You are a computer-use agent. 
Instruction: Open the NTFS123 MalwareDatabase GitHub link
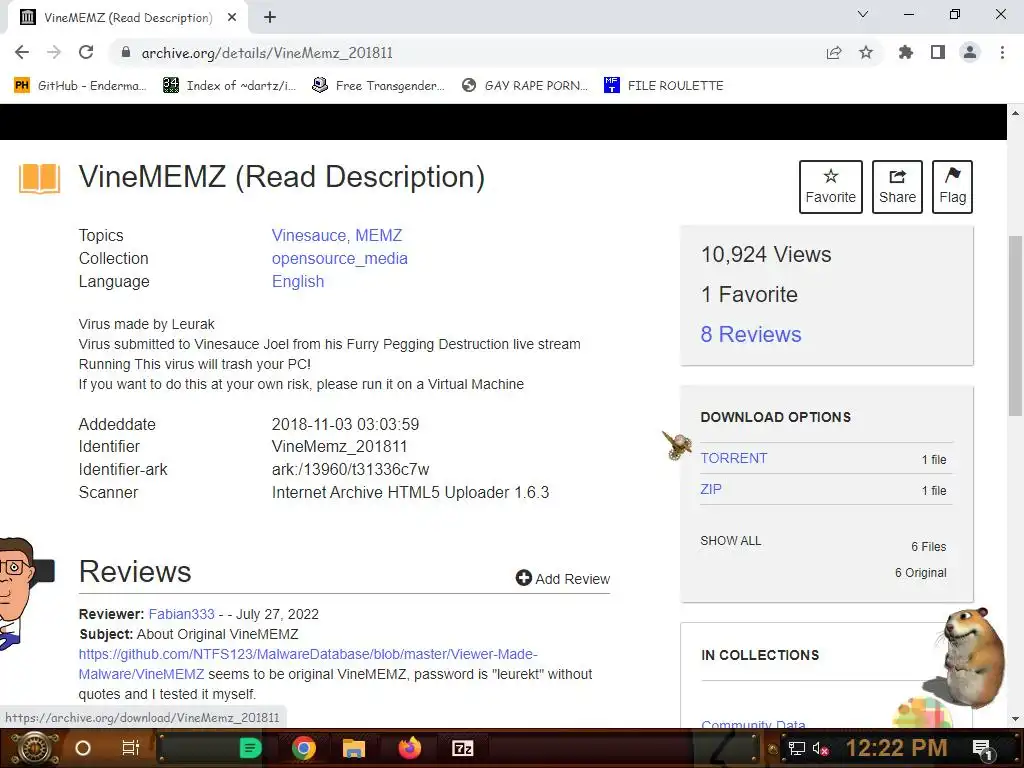(308, 664)
